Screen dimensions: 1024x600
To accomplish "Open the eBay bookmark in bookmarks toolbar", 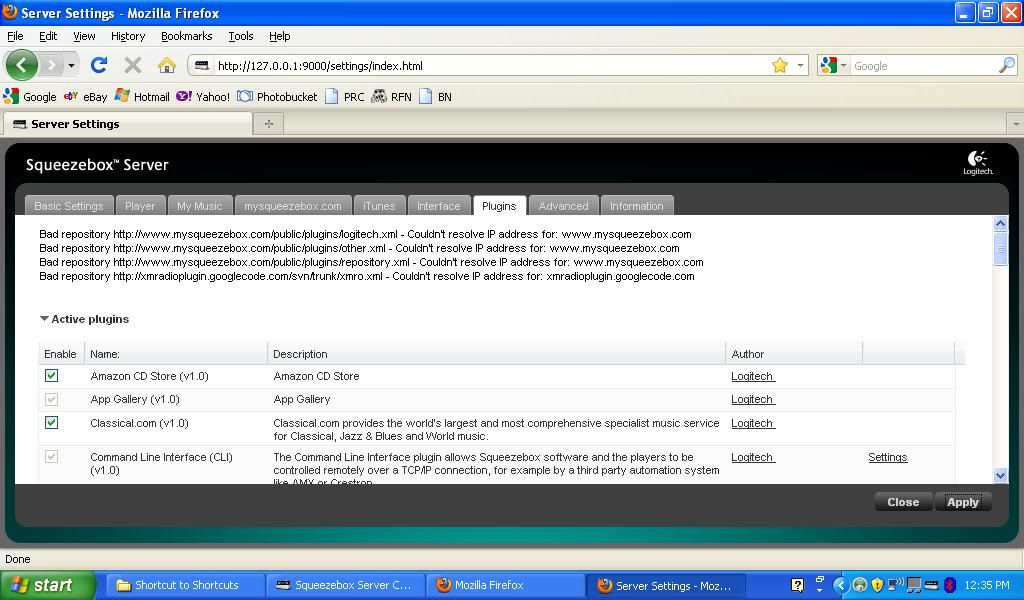I will click(85, 97).
